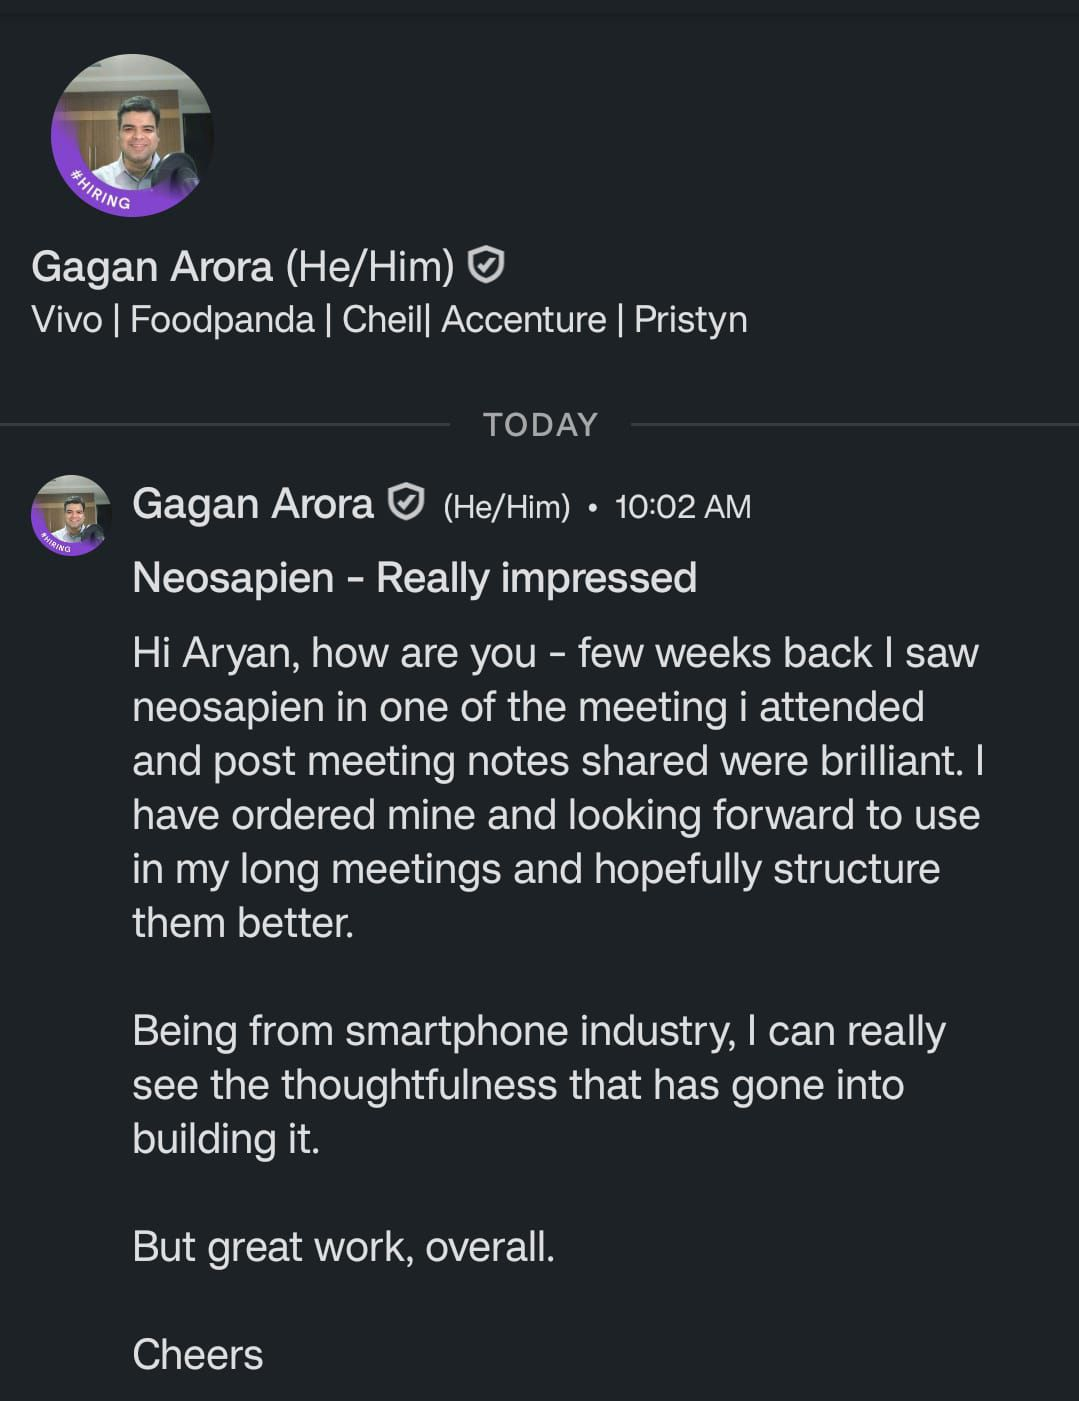Click the verified badge next to sender name

(405, 503)
